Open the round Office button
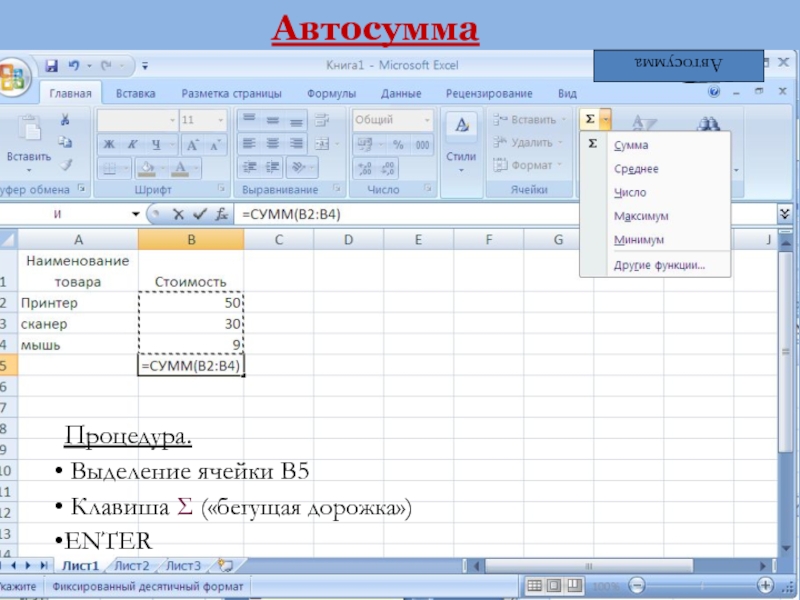 point(14,77)
